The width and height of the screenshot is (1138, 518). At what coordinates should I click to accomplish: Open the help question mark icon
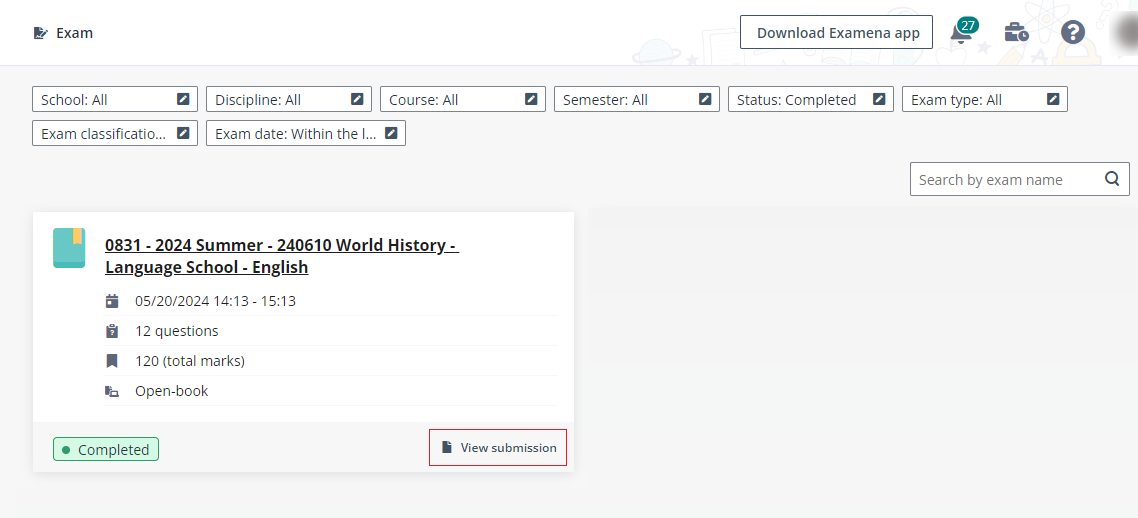(x=1073, y=33)
